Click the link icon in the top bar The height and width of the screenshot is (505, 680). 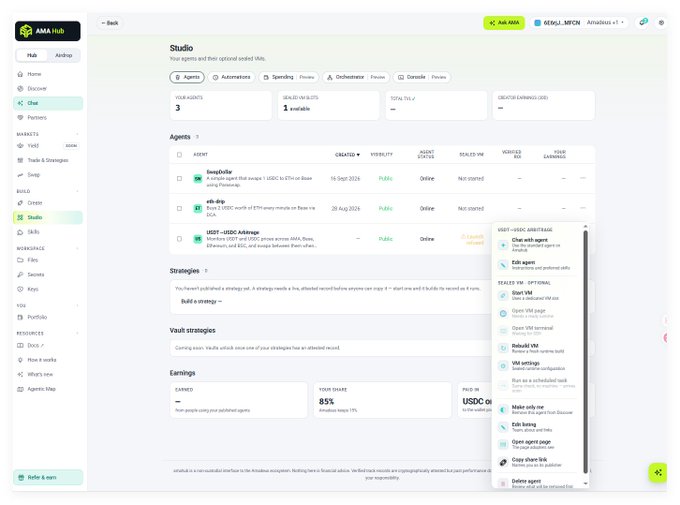[x=643, y=22]
